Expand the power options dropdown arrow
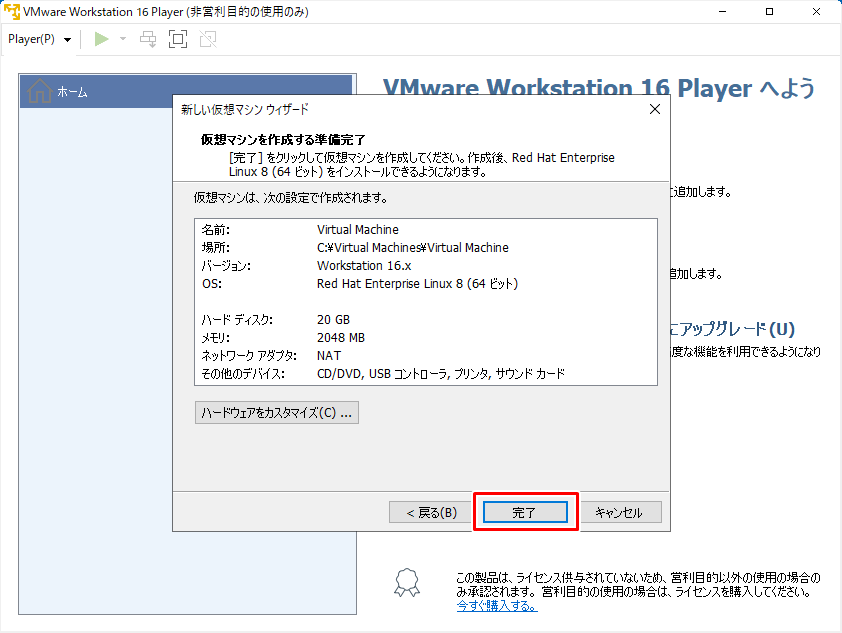842x633 pixels. coord(123,39)
